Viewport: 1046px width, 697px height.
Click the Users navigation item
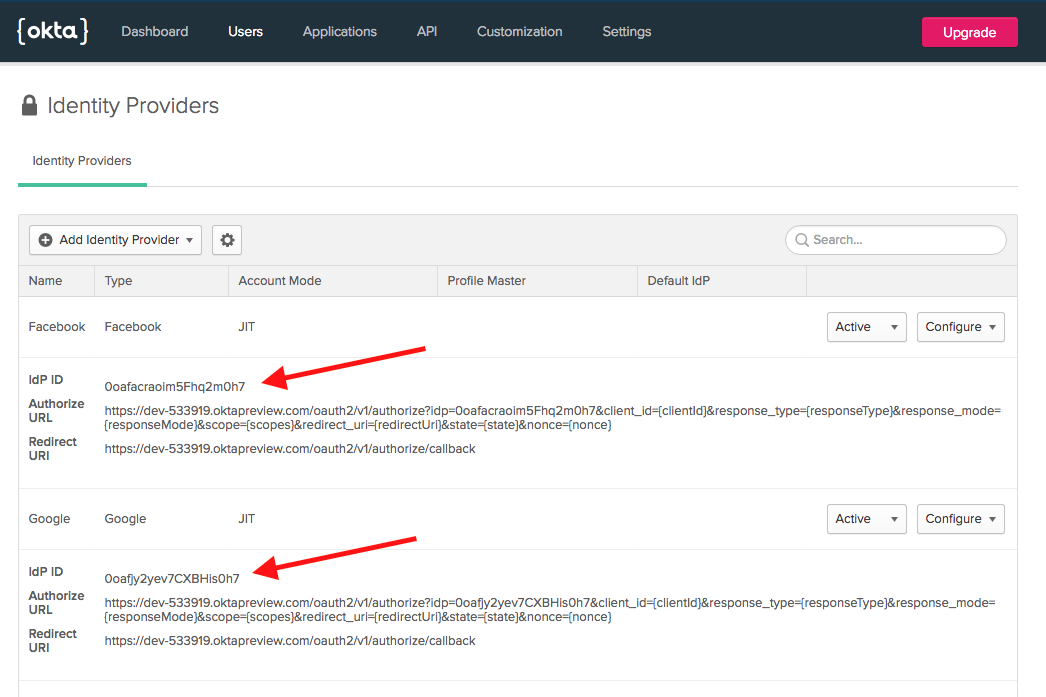[x=245, y=31]
